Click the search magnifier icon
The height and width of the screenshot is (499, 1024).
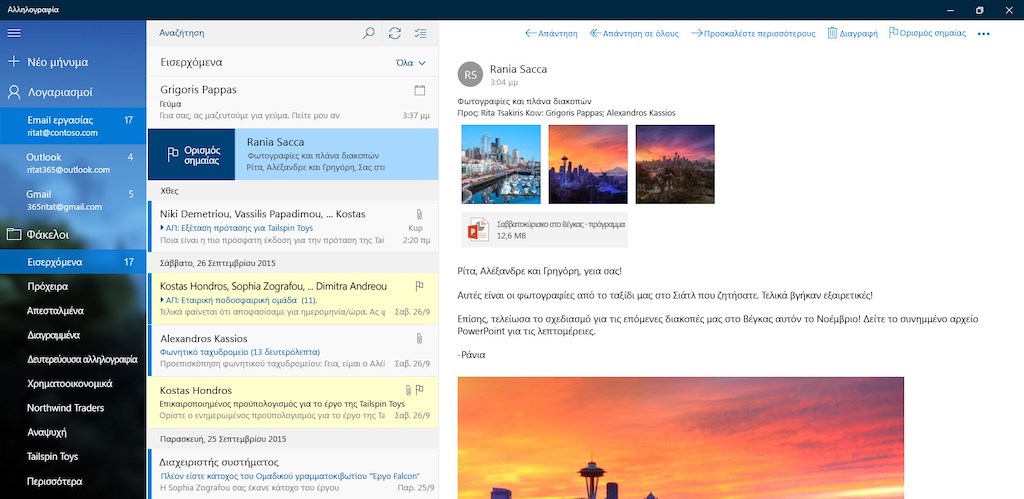click(369, 33)
